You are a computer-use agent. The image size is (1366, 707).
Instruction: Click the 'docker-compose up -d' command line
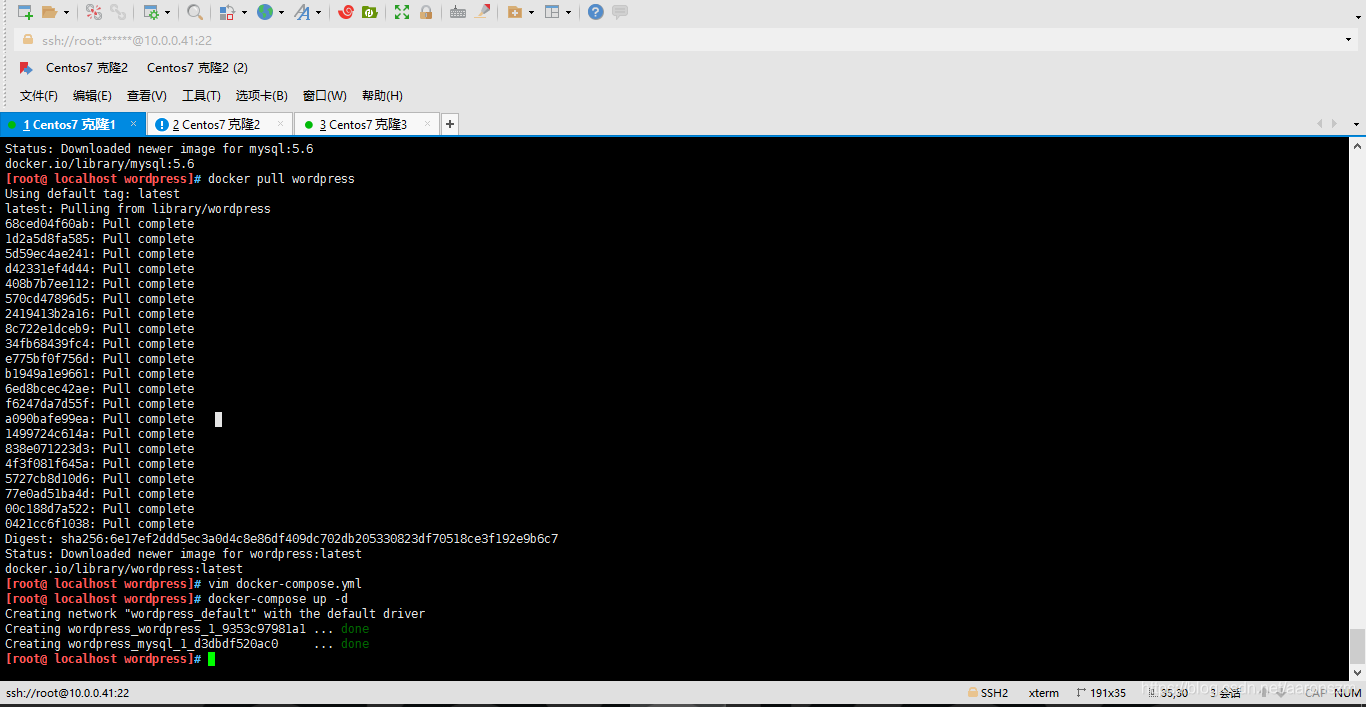pos(278,599)
